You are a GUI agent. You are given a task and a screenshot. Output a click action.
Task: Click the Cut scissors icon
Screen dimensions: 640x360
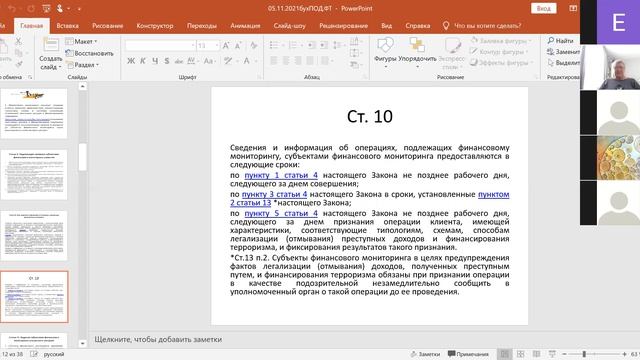(x=18, y=41)
